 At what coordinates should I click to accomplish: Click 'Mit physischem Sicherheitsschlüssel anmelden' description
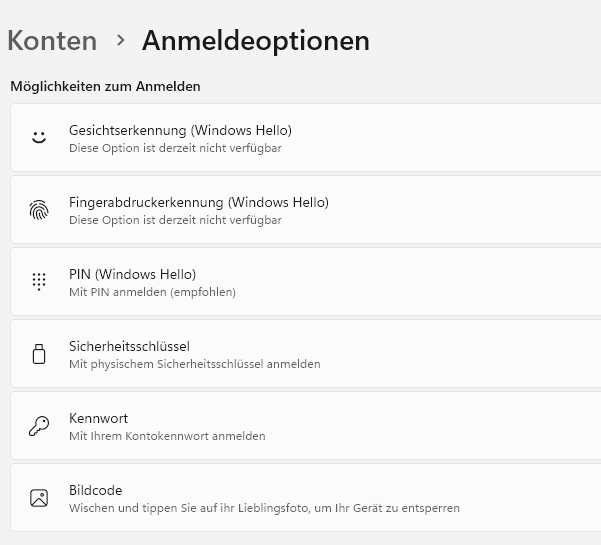(194, 364)
